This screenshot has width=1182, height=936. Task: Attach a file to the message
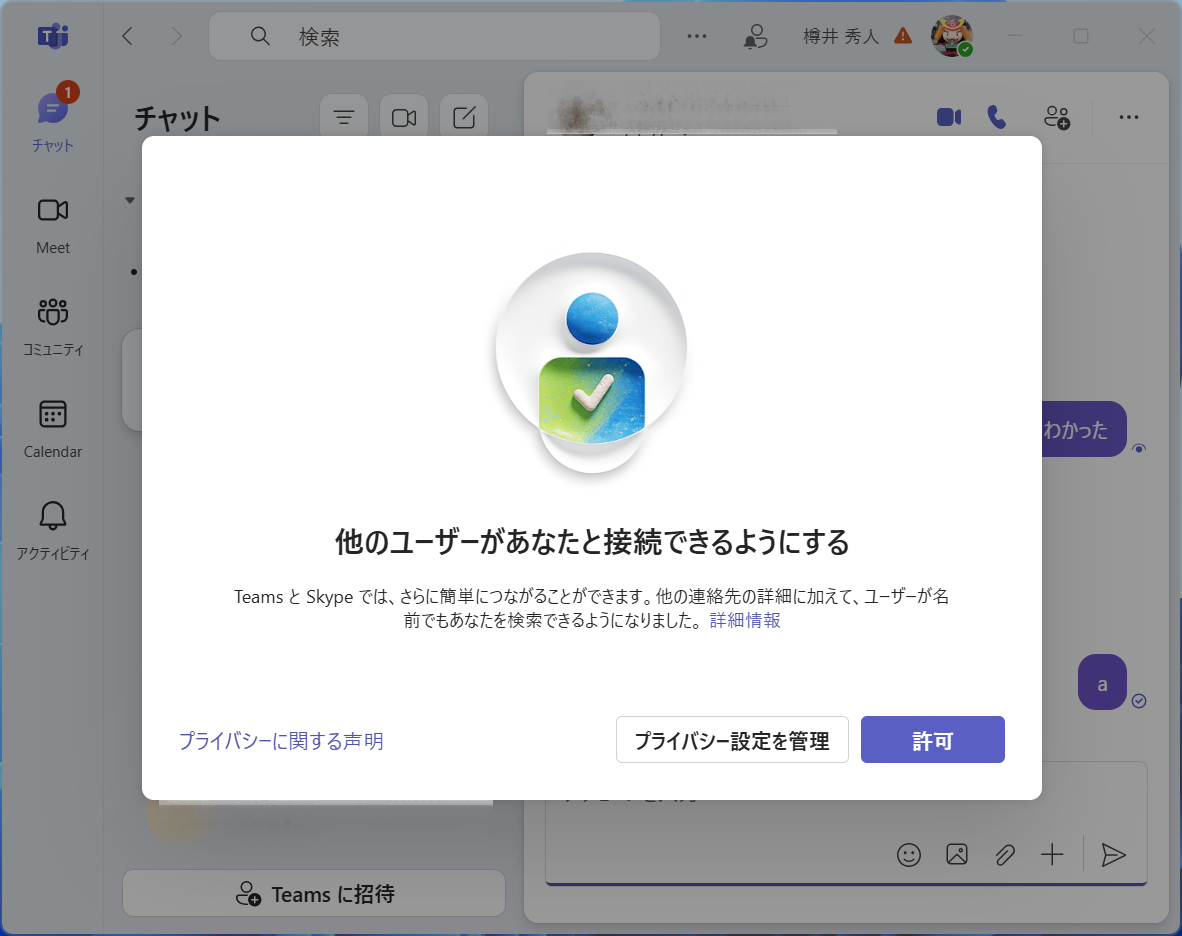click(1004, 855)
